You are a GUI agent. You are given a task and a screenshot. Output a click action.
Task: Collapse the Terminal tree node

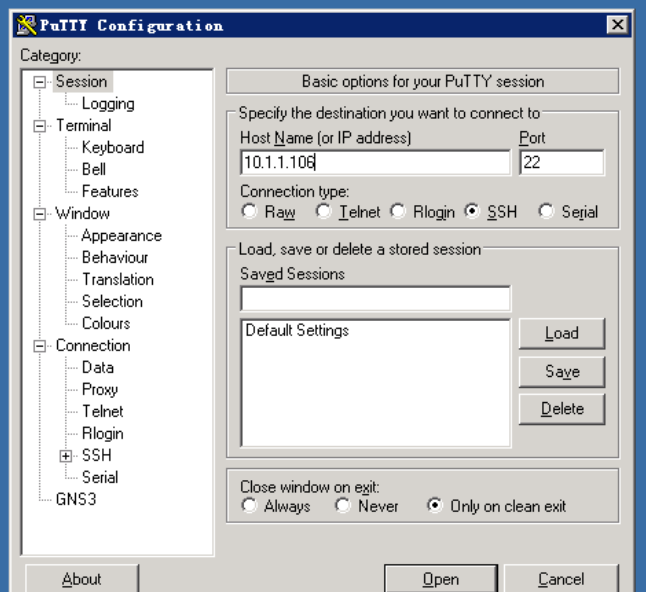(x=40, y=126)
